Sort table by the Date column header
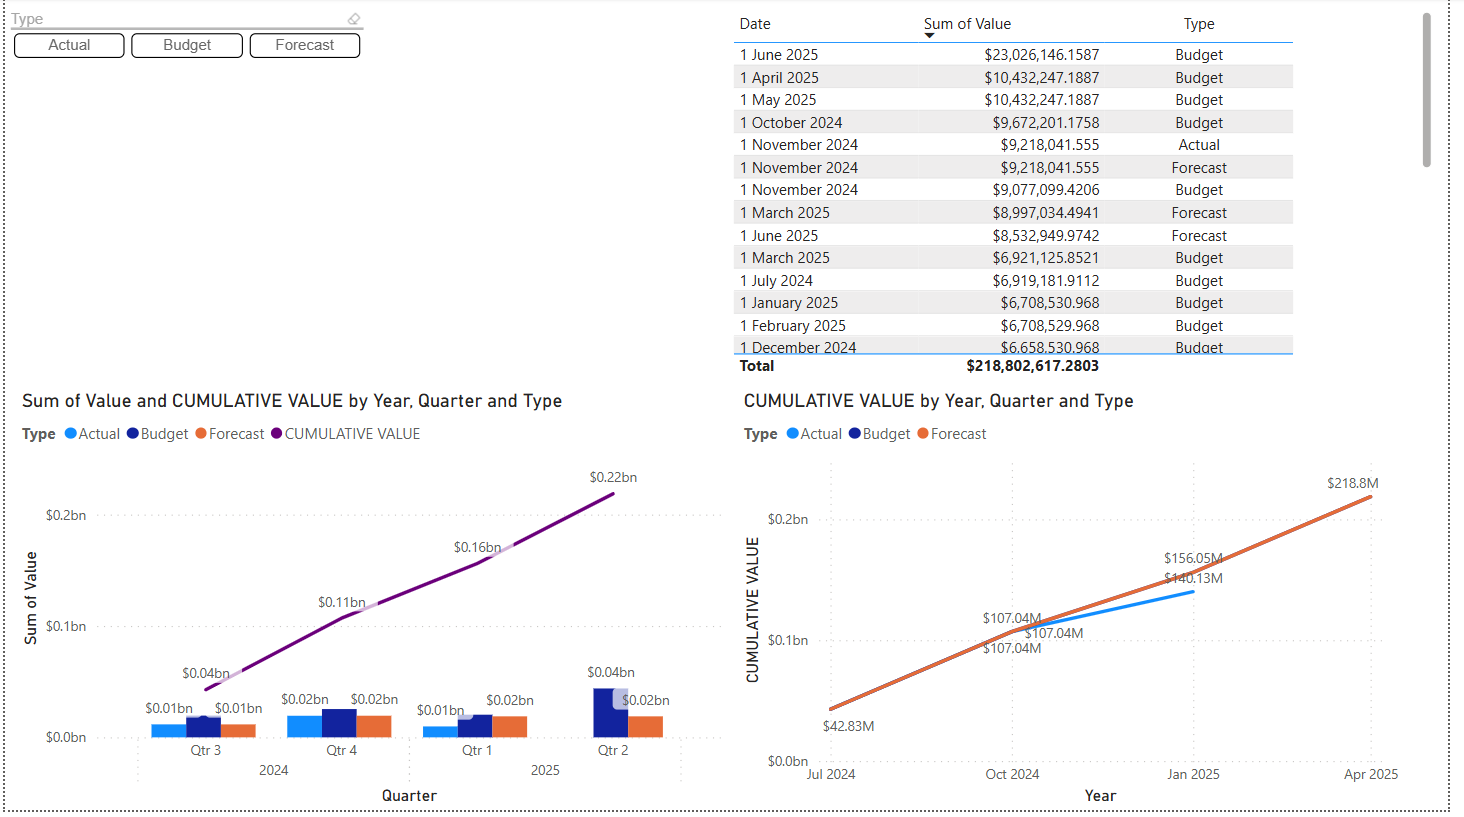This screenshot has width=1464, height=817. click(755, 24)
